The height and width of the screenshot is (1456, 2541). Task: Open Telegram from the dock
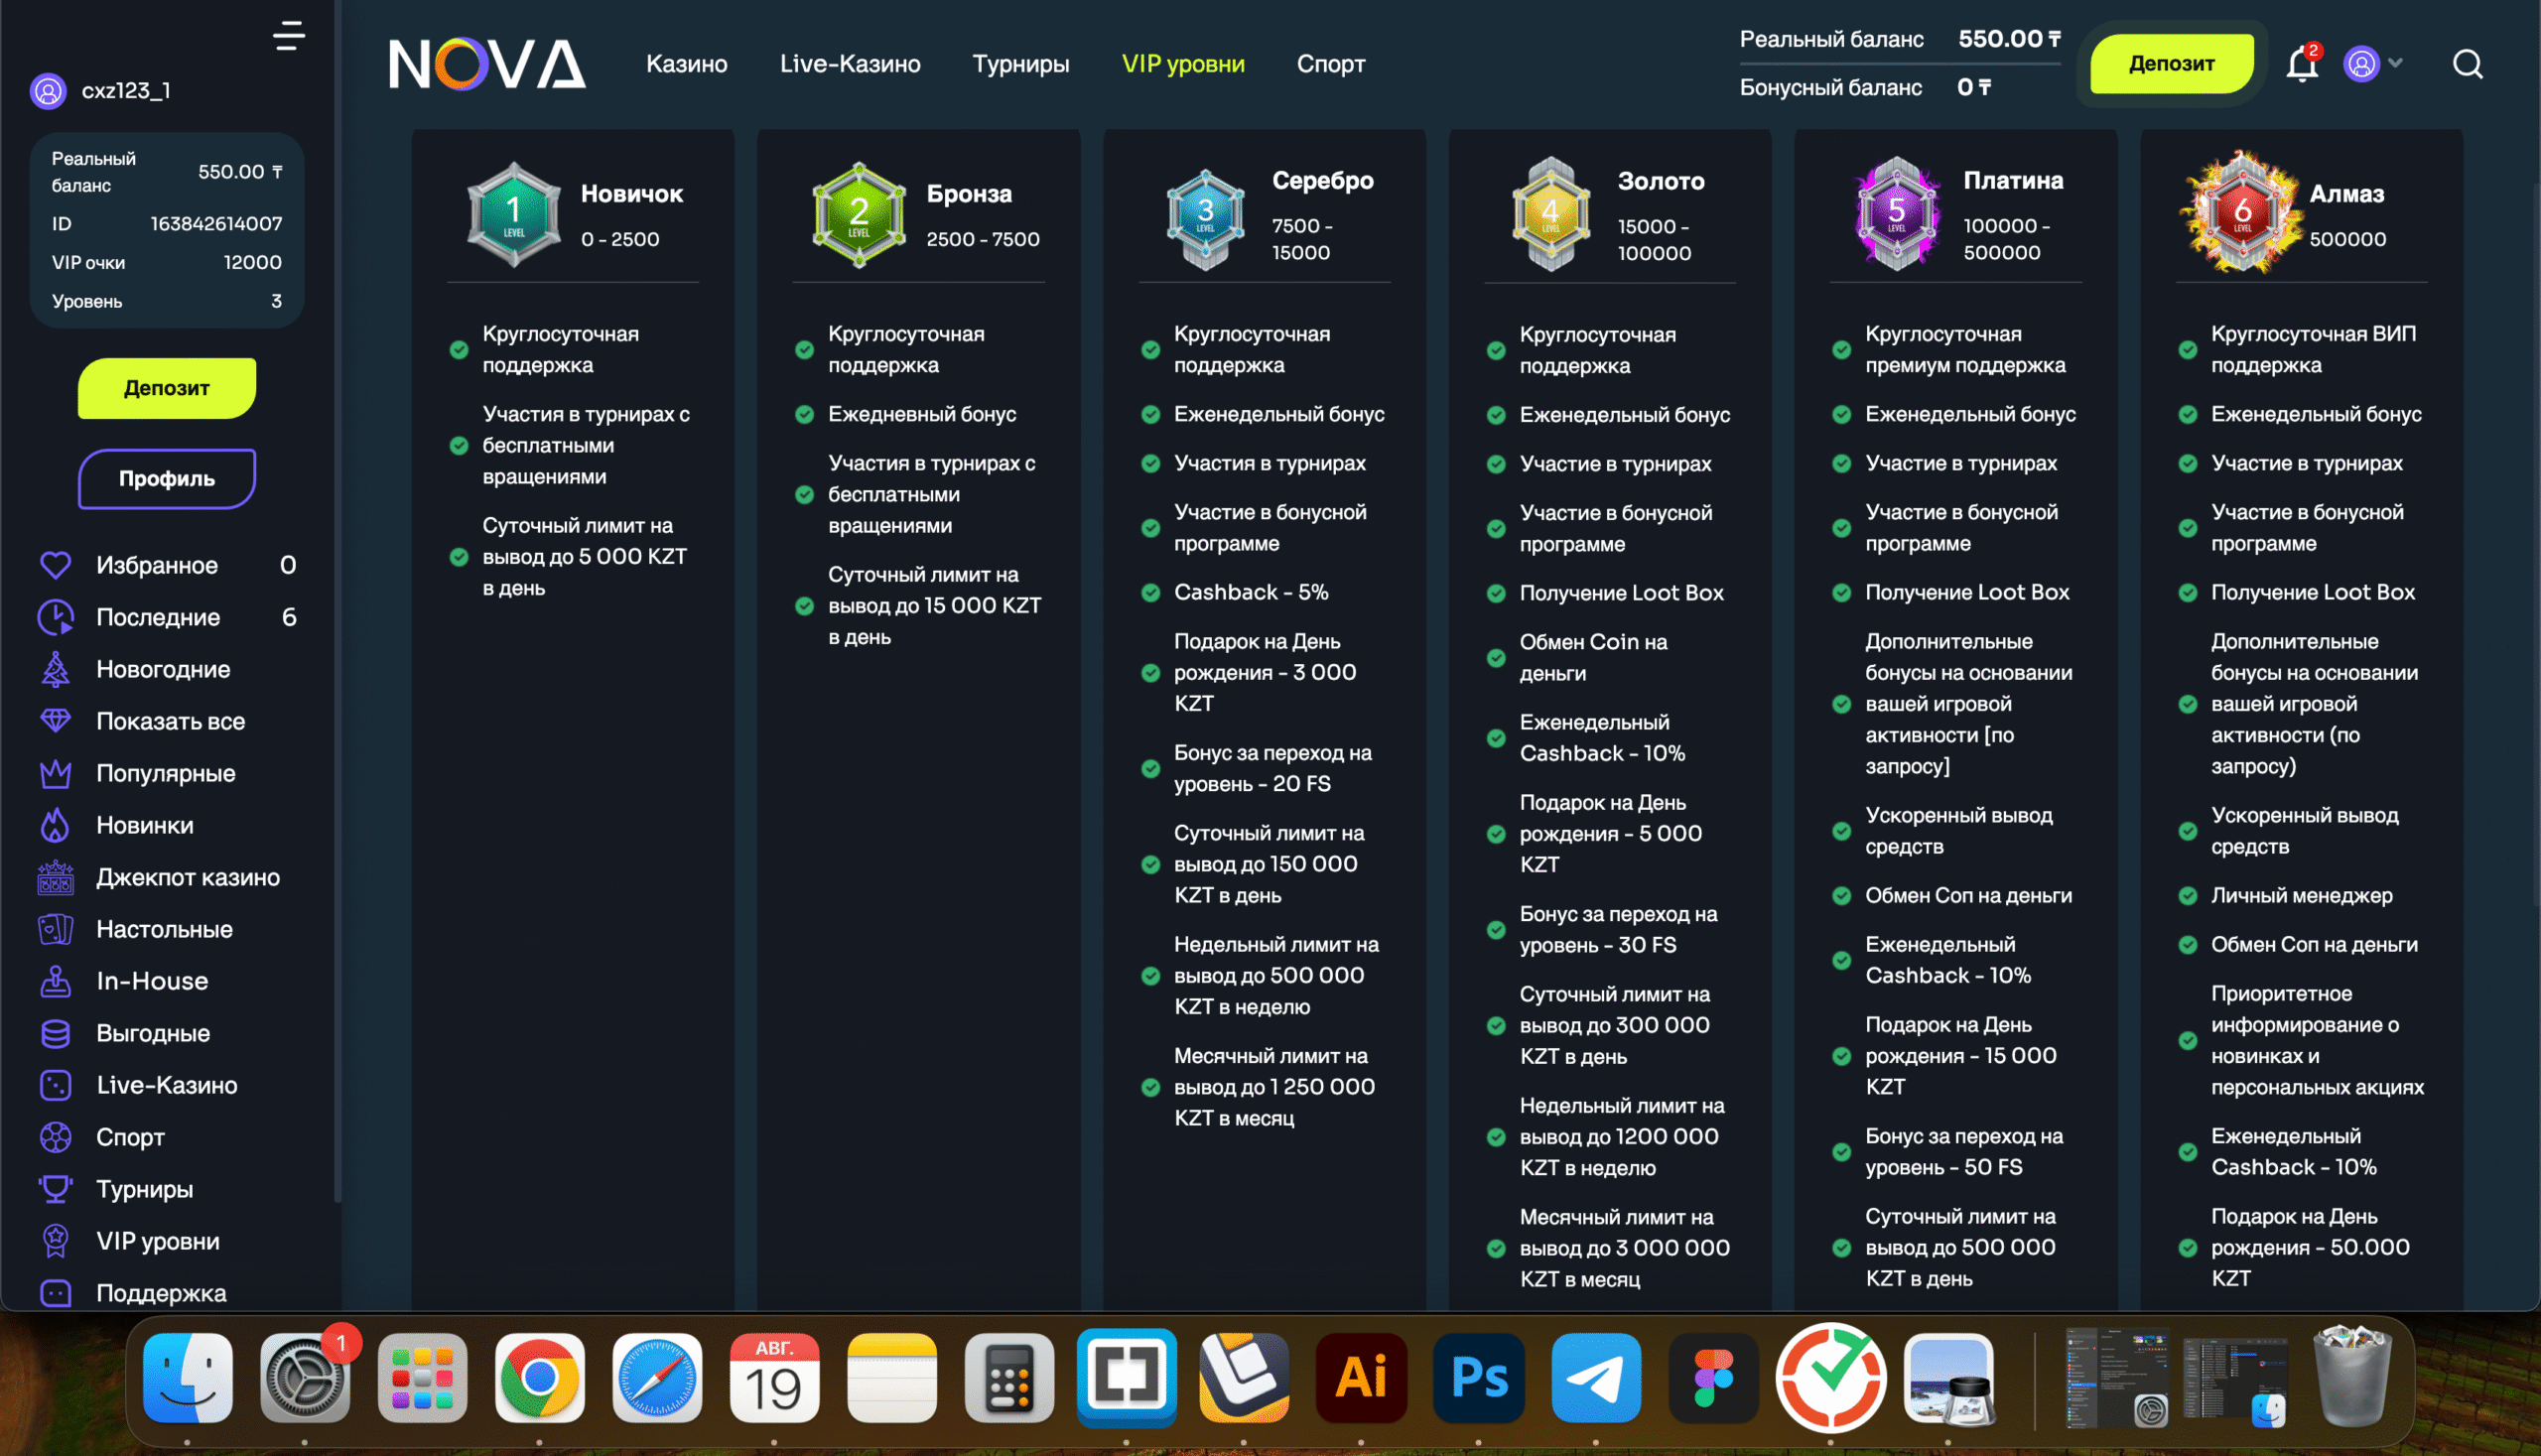1595,1378
